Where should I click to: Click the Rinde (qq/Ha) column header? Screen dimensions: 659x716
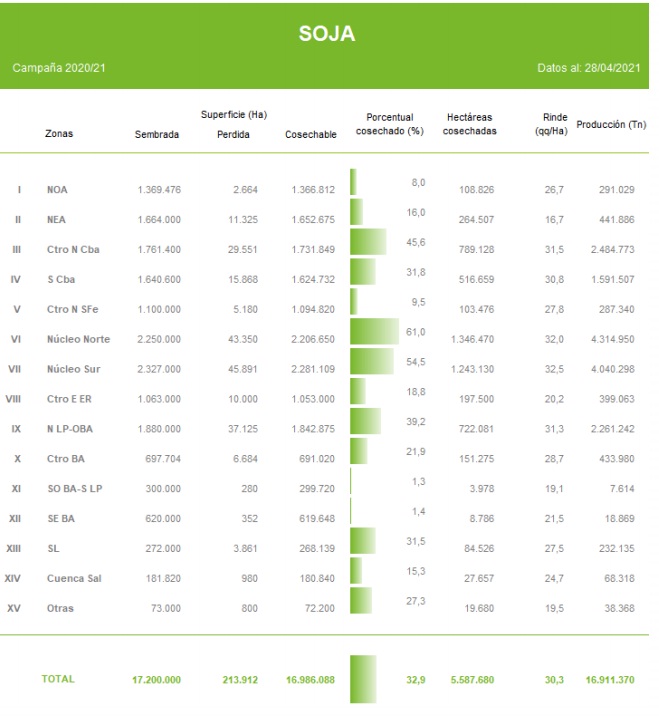pos(551,124)
